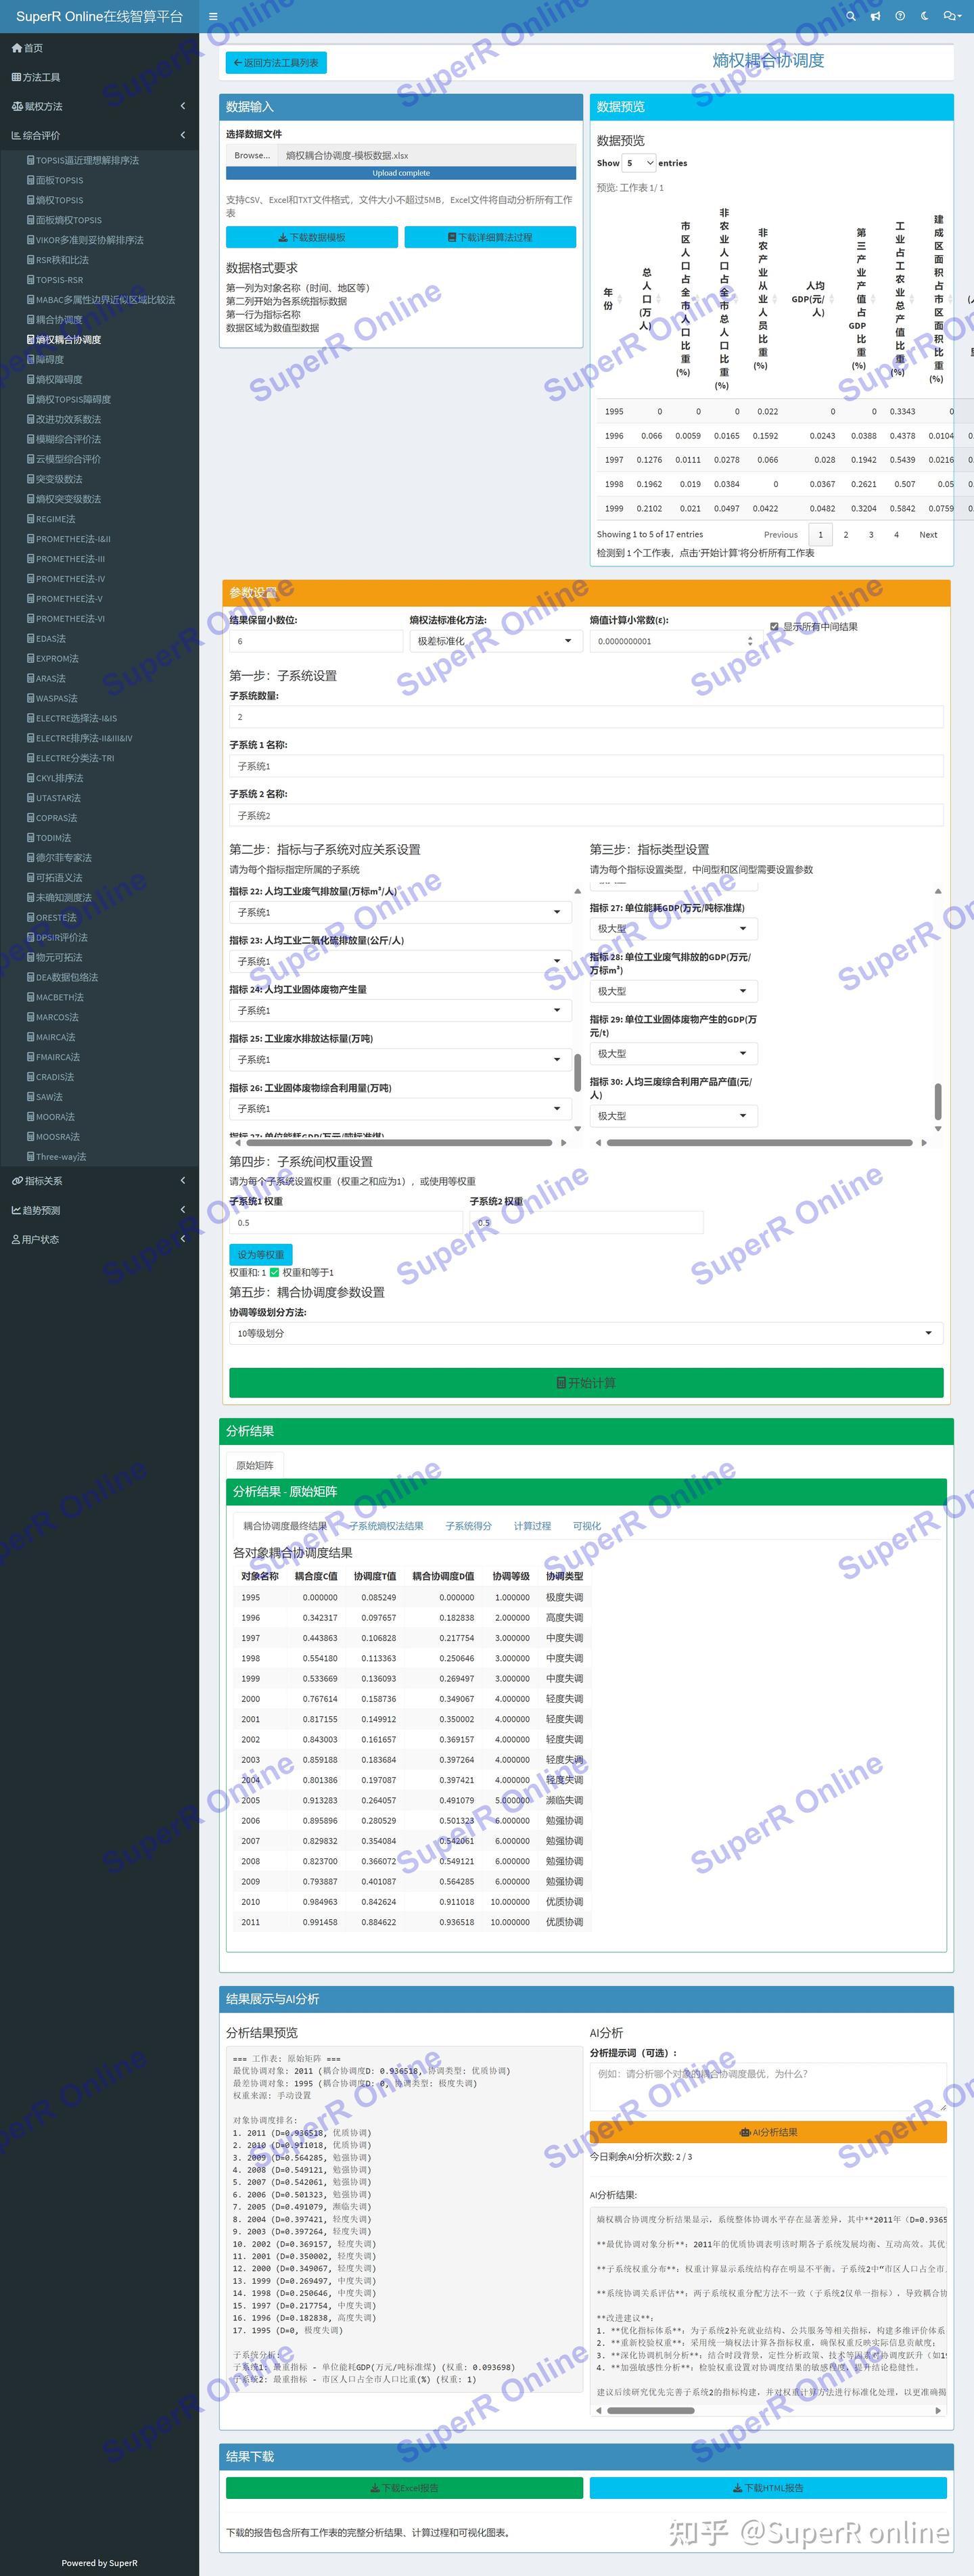Click the chart icon beside 综合评价
The image size is (974, 2576).
coord(16,135)
